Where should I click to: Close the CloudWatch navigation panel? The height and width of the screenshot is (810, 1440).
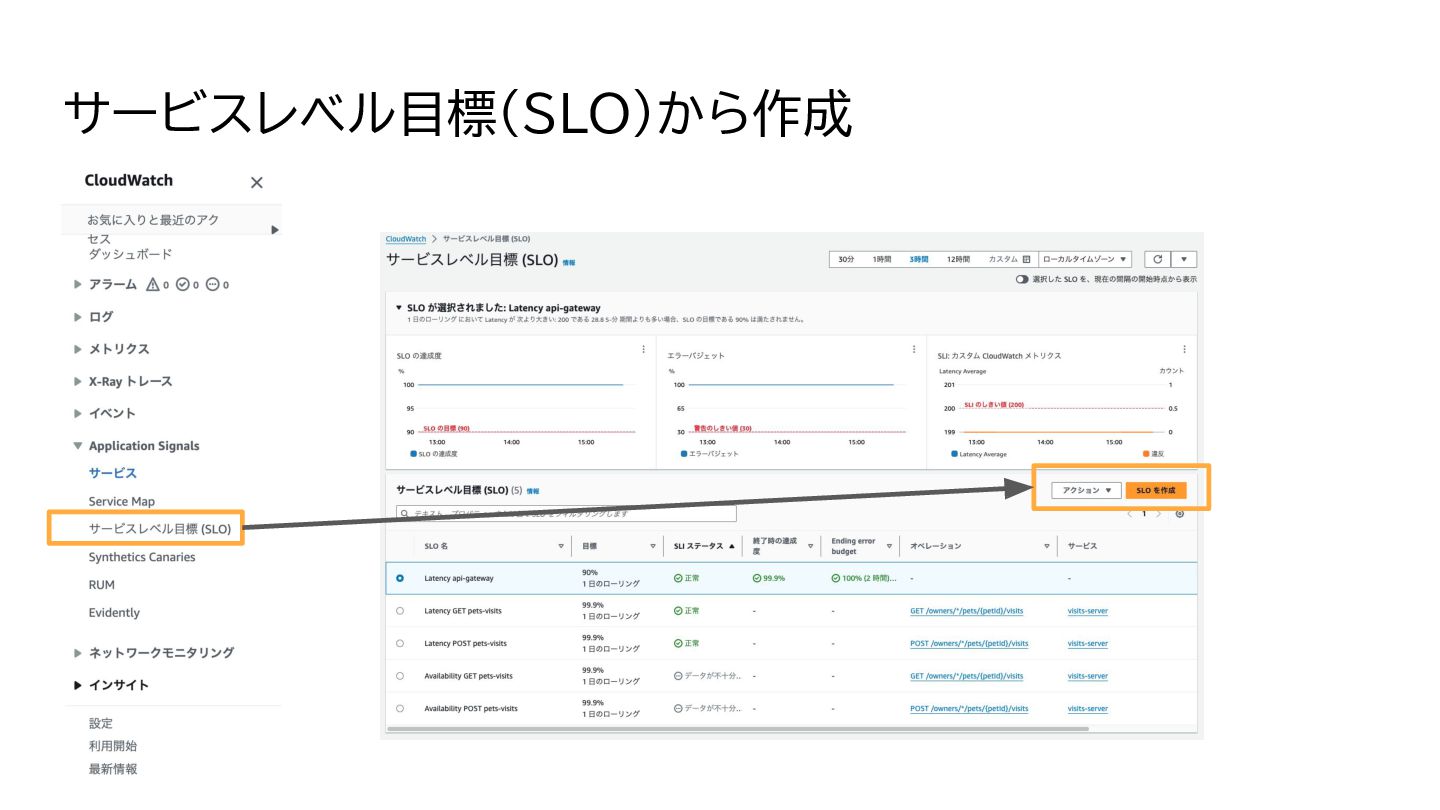click(256, 182)
